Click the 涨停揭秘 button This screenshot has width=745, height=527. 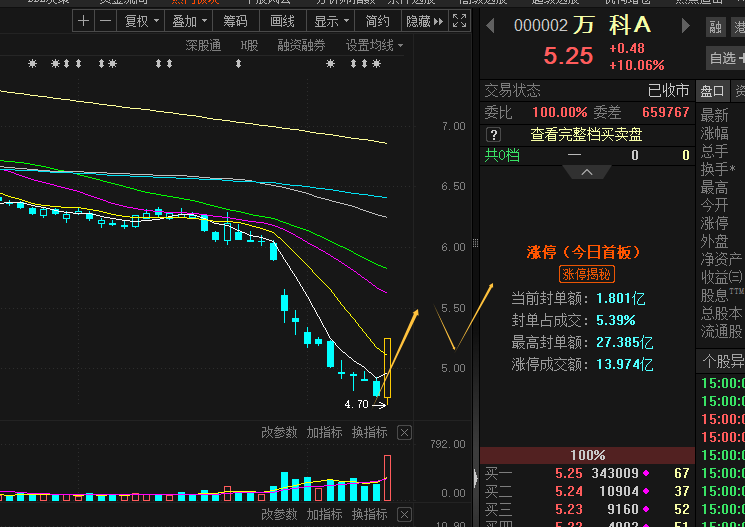tap(587, 274)
